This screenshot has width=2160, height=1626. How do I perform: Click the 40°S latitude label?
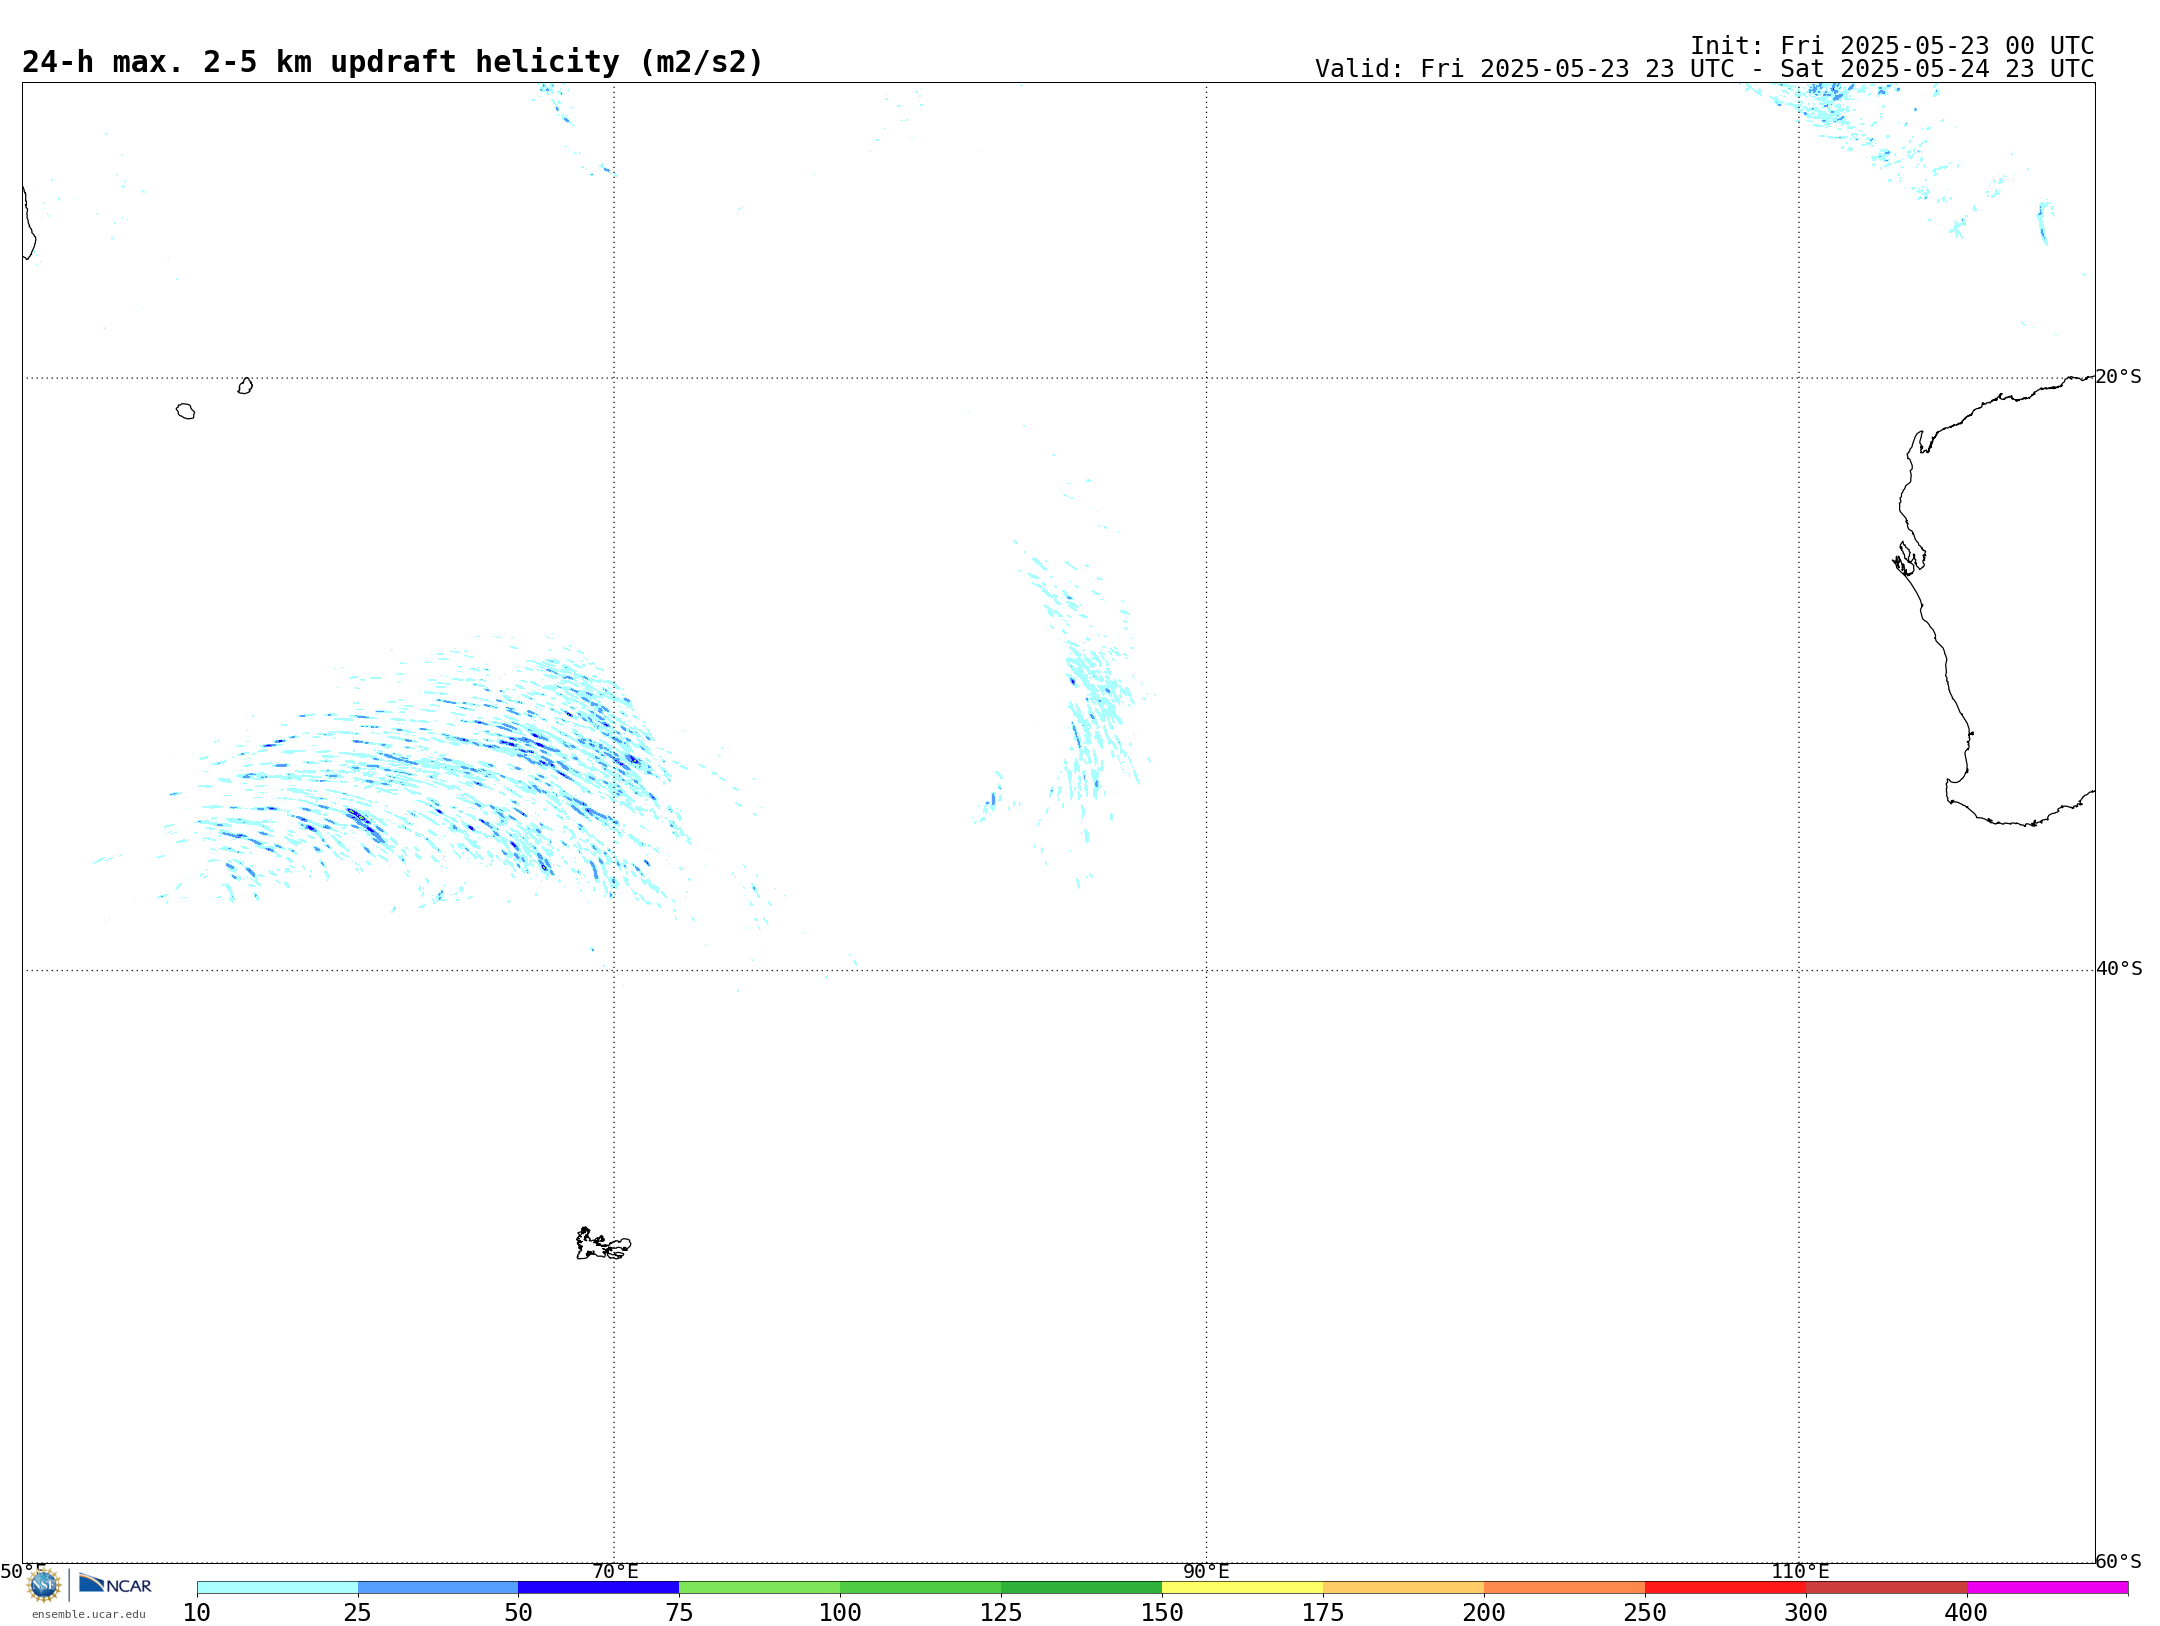pos(2119,969)
